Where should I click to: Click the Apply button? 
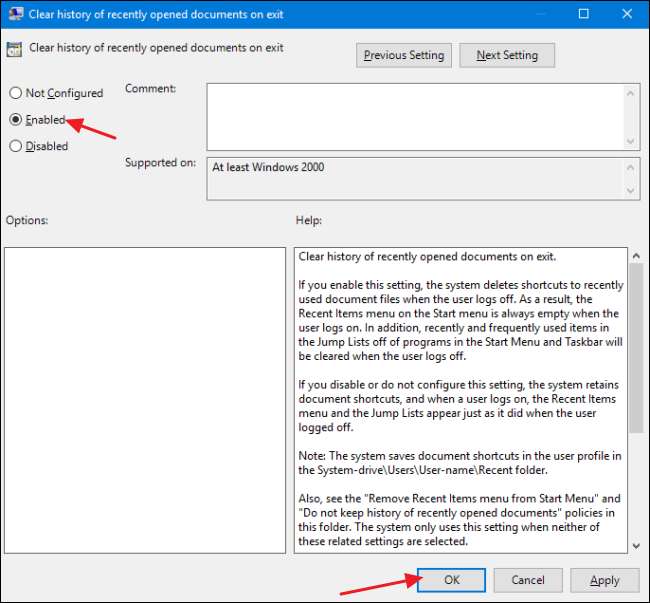point(605,580)
